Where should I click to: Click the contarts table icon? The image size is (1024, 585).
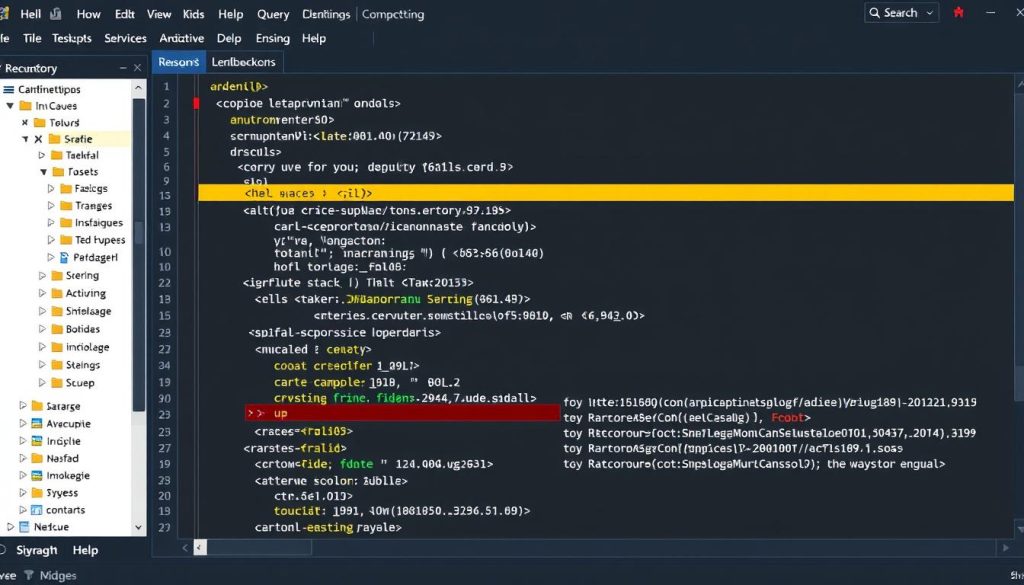point(37,510)
